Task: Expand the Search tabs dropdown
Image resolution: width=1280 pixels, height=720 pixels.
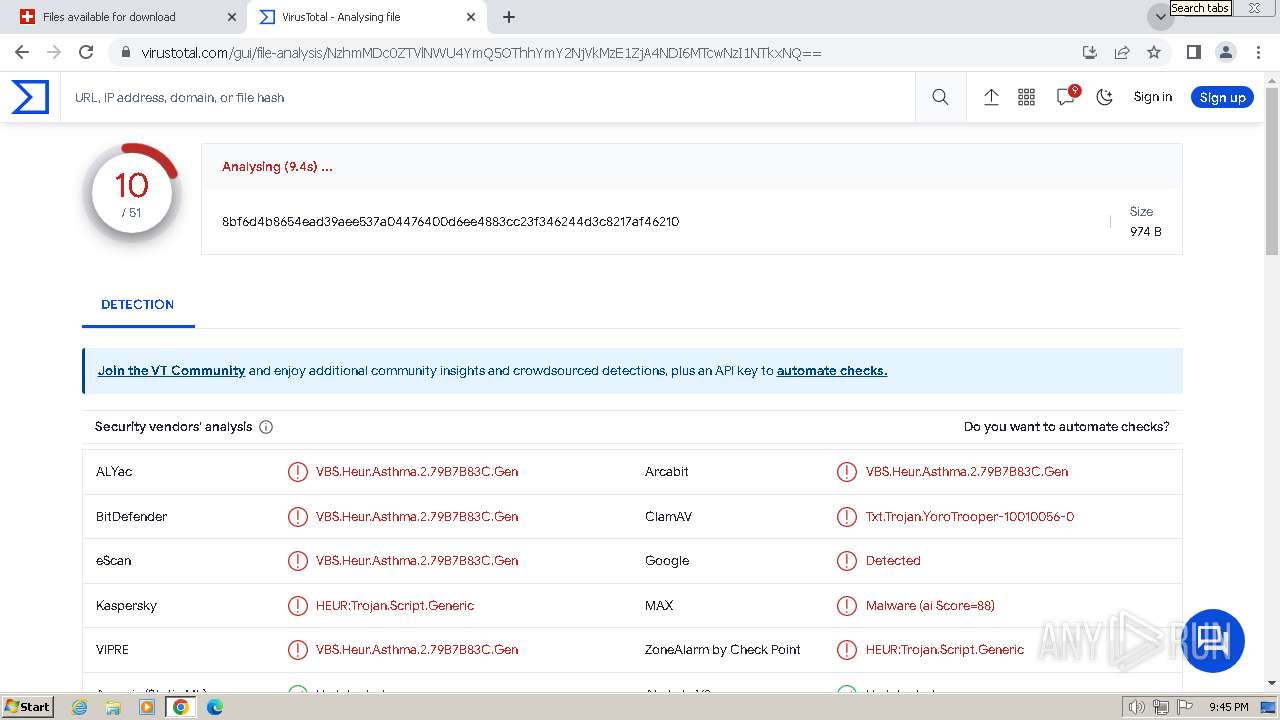Action: click(x=1160, y=17)
